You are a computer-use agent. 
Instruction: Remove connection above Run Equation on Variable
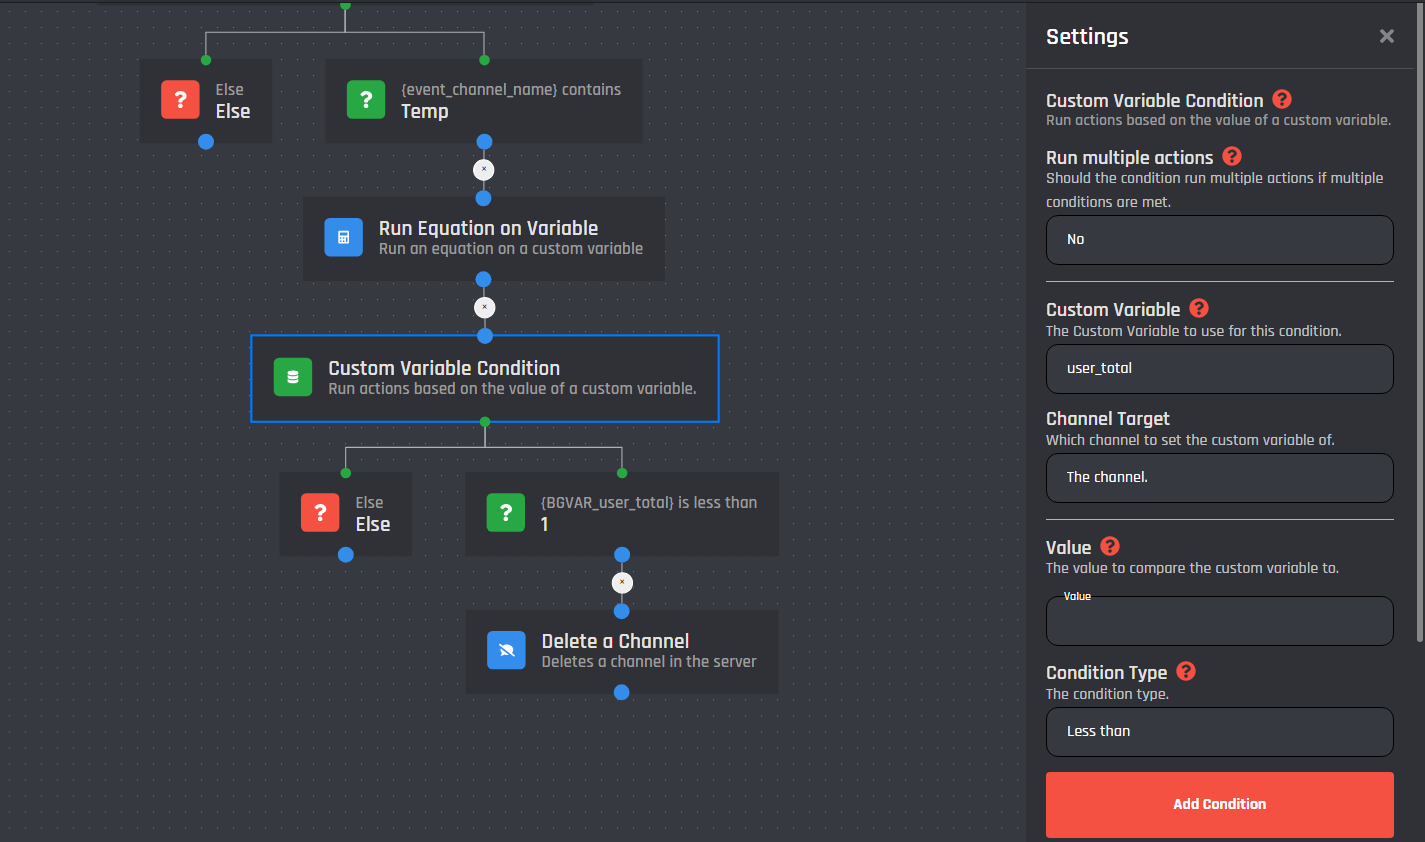[x=484, y=170]
